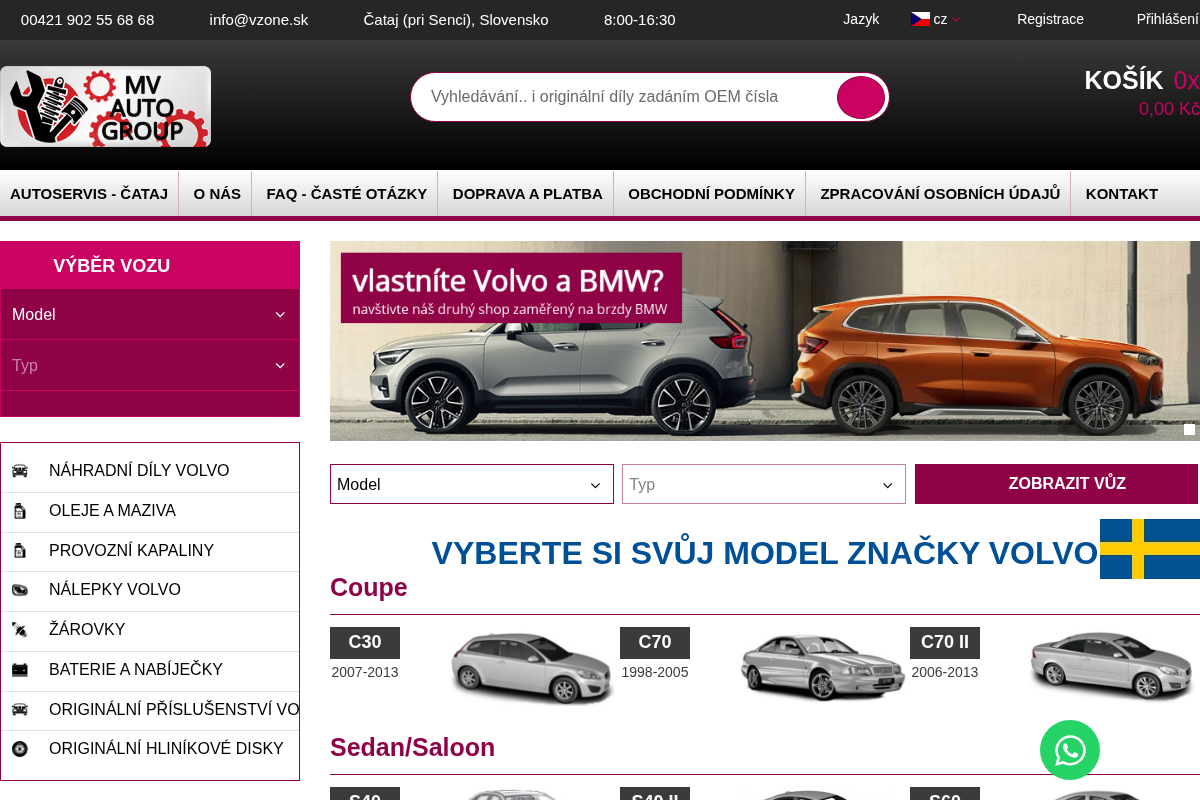Image resolution: width=1200 pixels, height=800 pixels.
Task: Expand sidebar Typ dropdown under Výběr vozu
Action: click(x=150, y=366)
